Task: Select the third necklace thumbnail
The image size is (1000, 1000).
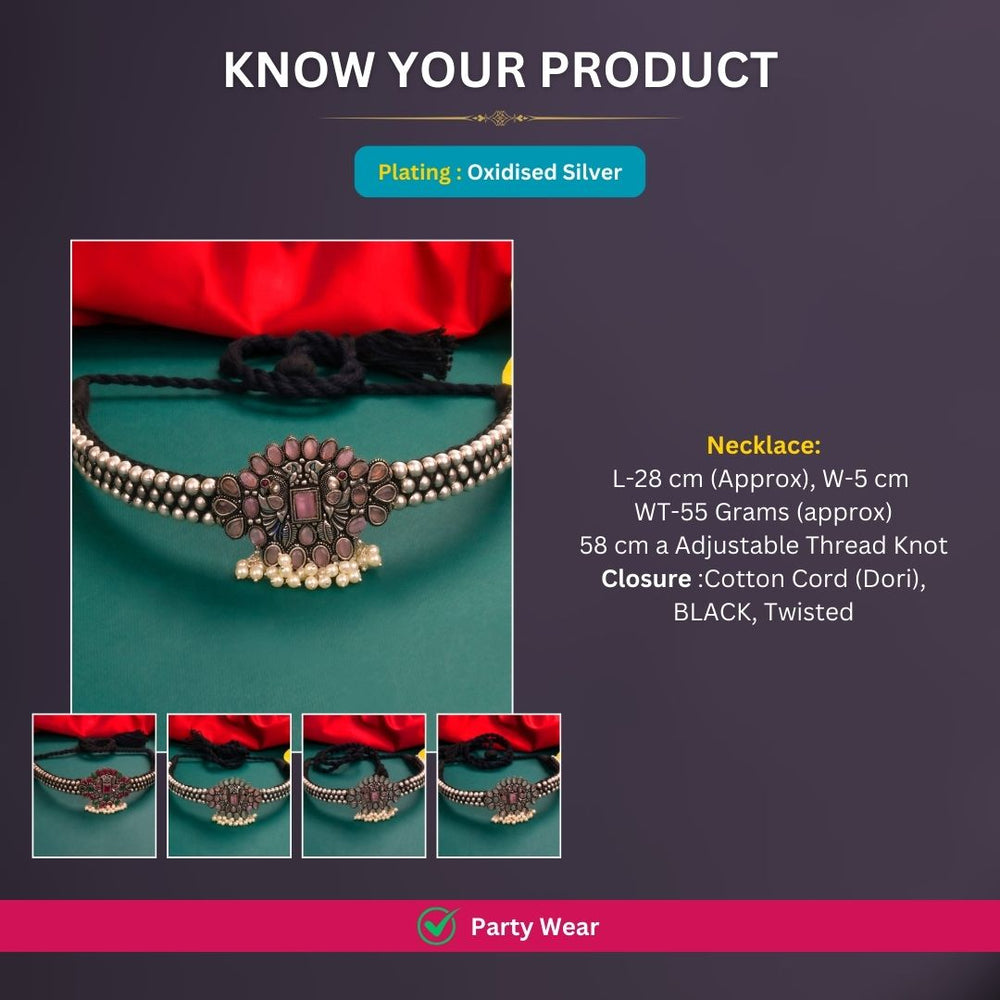Action: coord(364,786)
